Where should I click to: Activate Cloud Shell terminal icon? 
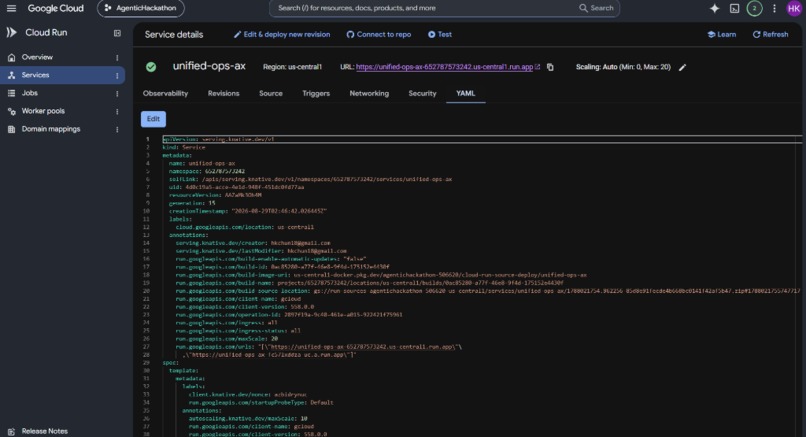(x=735, y=8)
